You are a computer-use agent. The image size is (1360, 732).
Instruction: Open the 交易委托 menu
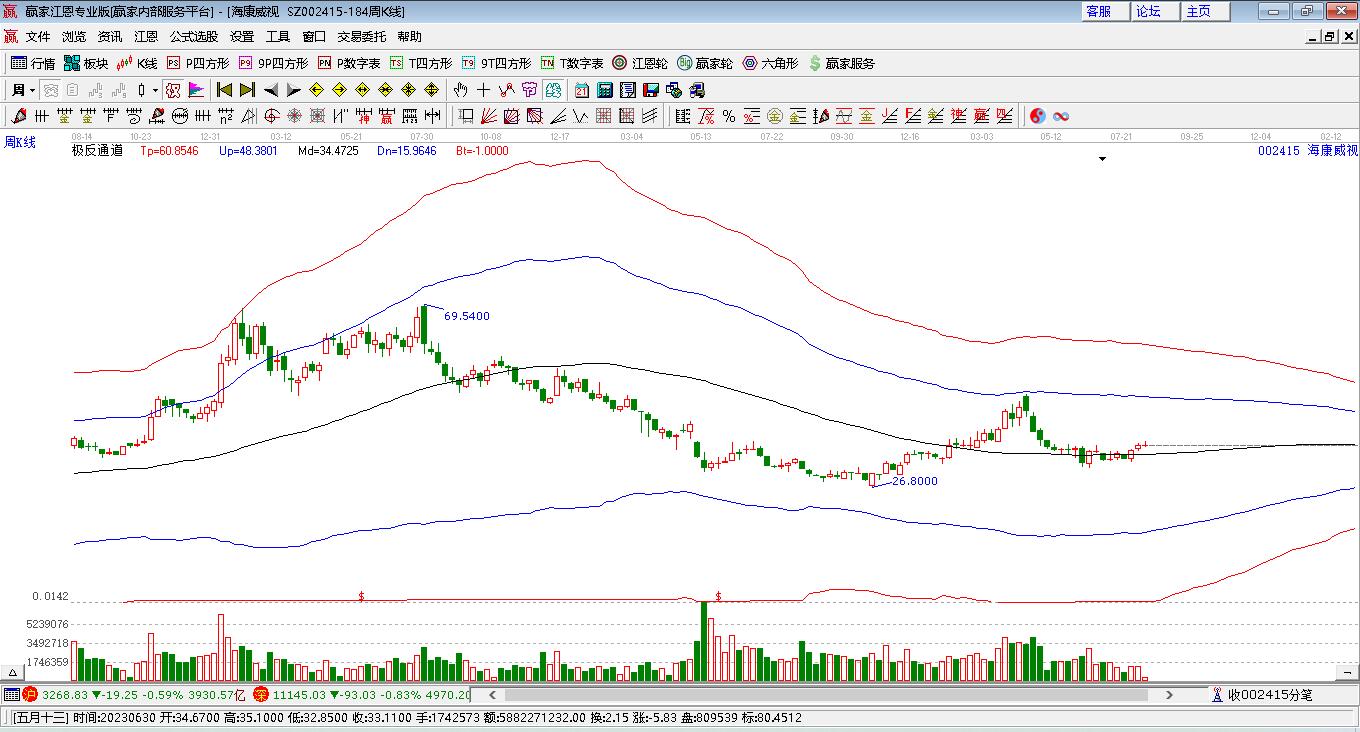coord(361,37)
